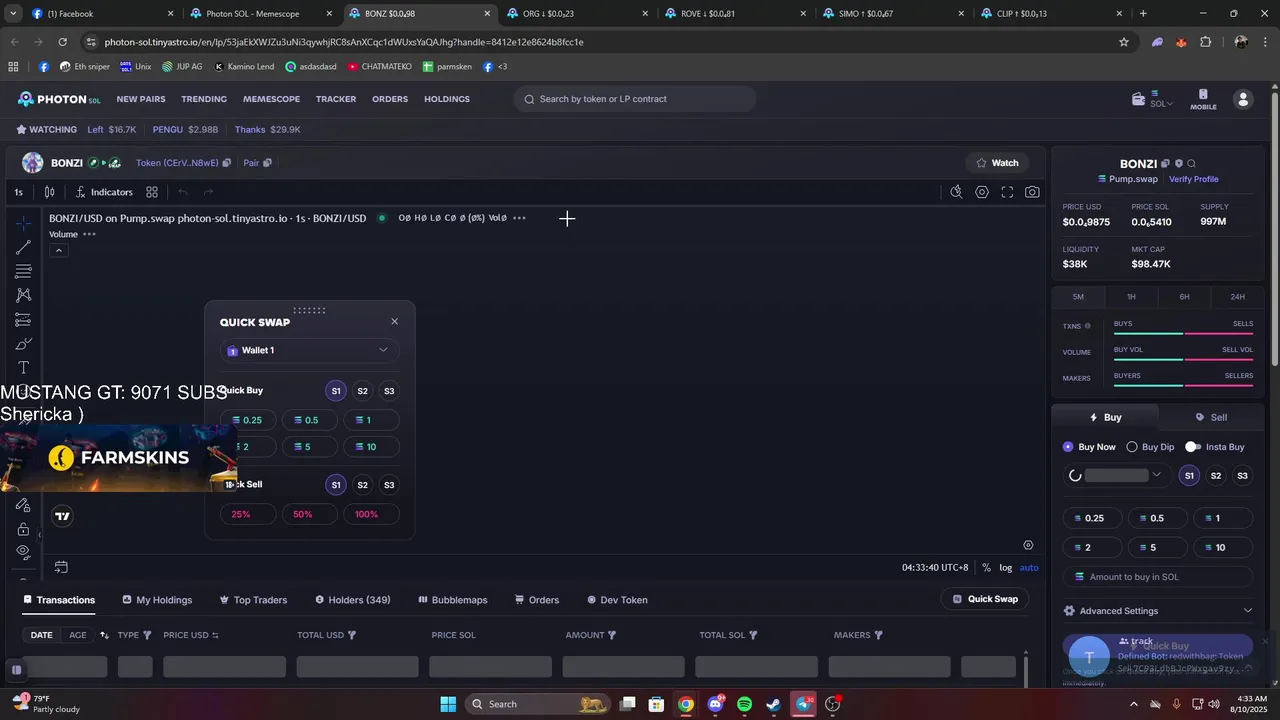Take a chart snapshot with camera icon
The width and height of the screenshot is (1280, 720).
coord(1032,192)
